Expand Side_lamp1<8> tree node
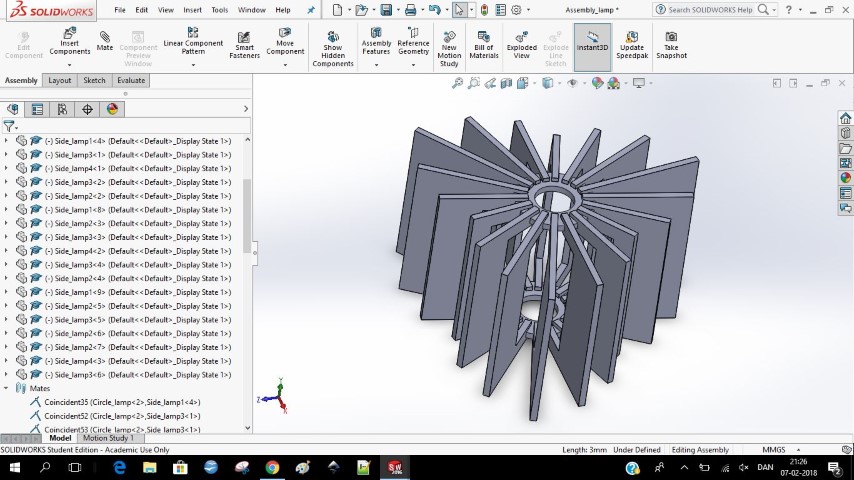Screen dimensions: 854x480 tap(6, 210)
